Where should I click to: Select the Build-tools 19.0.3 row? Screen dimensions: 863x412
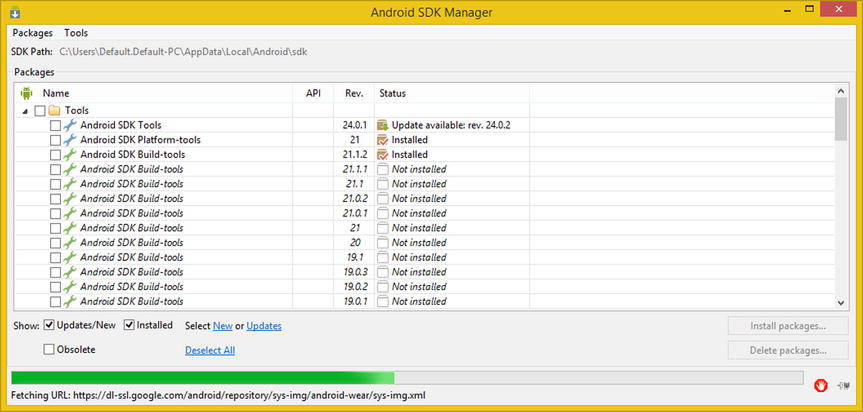[424, 272]
